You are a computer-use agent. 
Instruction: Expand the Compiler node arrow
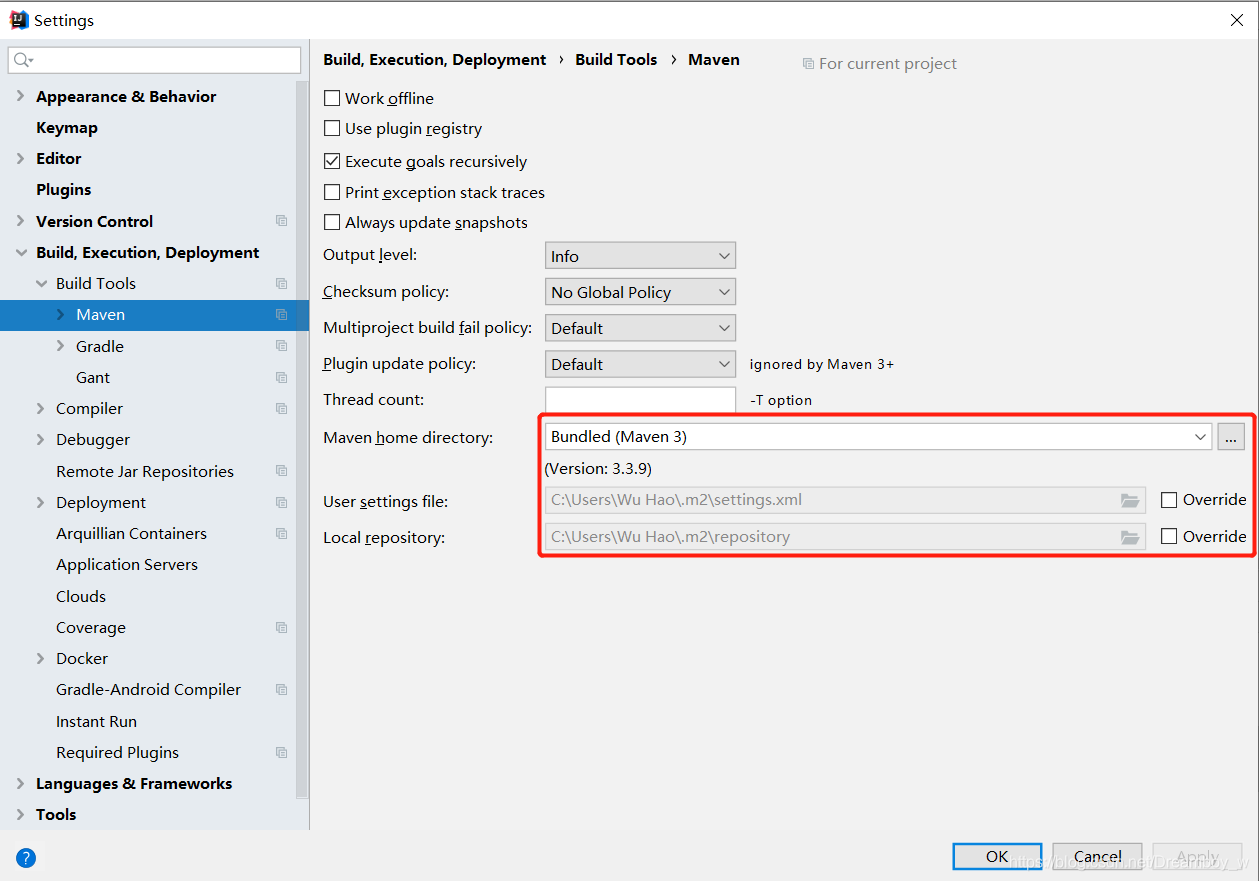[41, 409]
